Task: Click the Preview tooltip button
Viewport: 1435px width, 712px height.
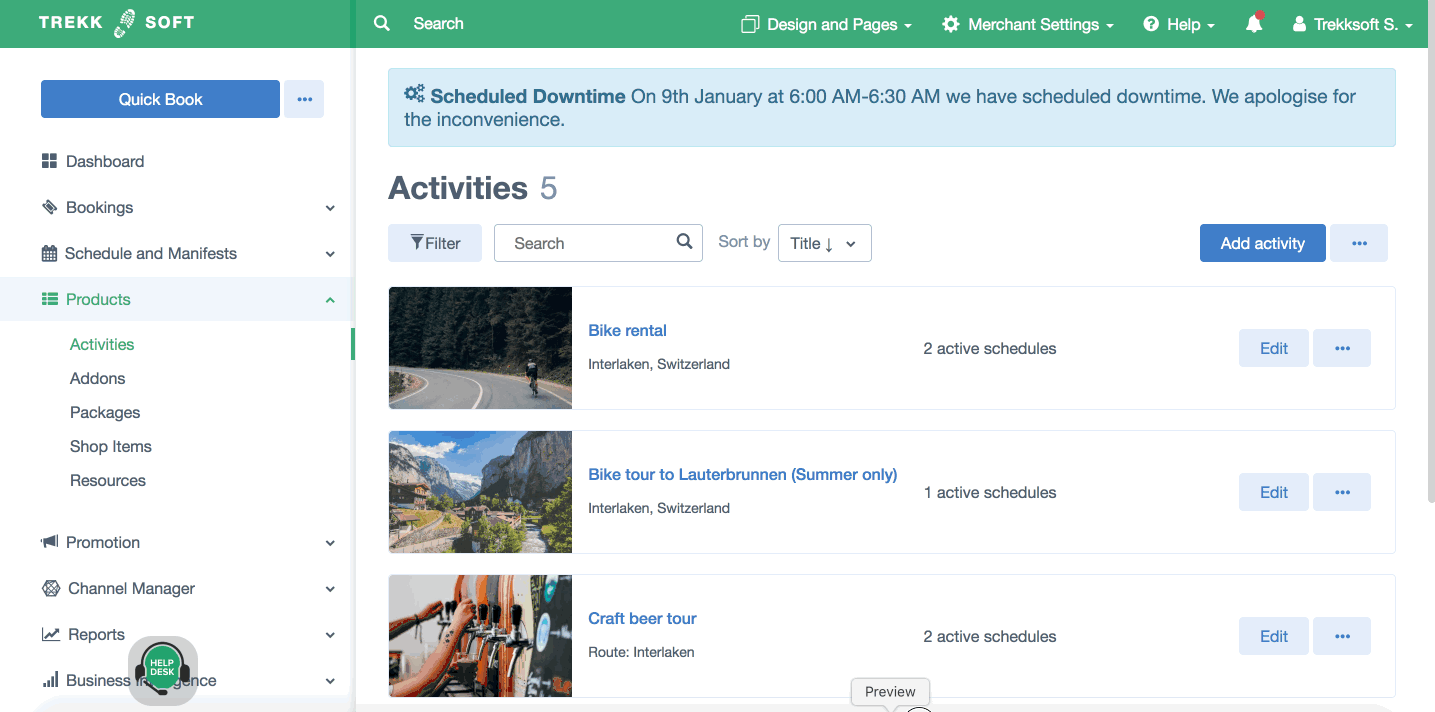Action: (890, 692)
